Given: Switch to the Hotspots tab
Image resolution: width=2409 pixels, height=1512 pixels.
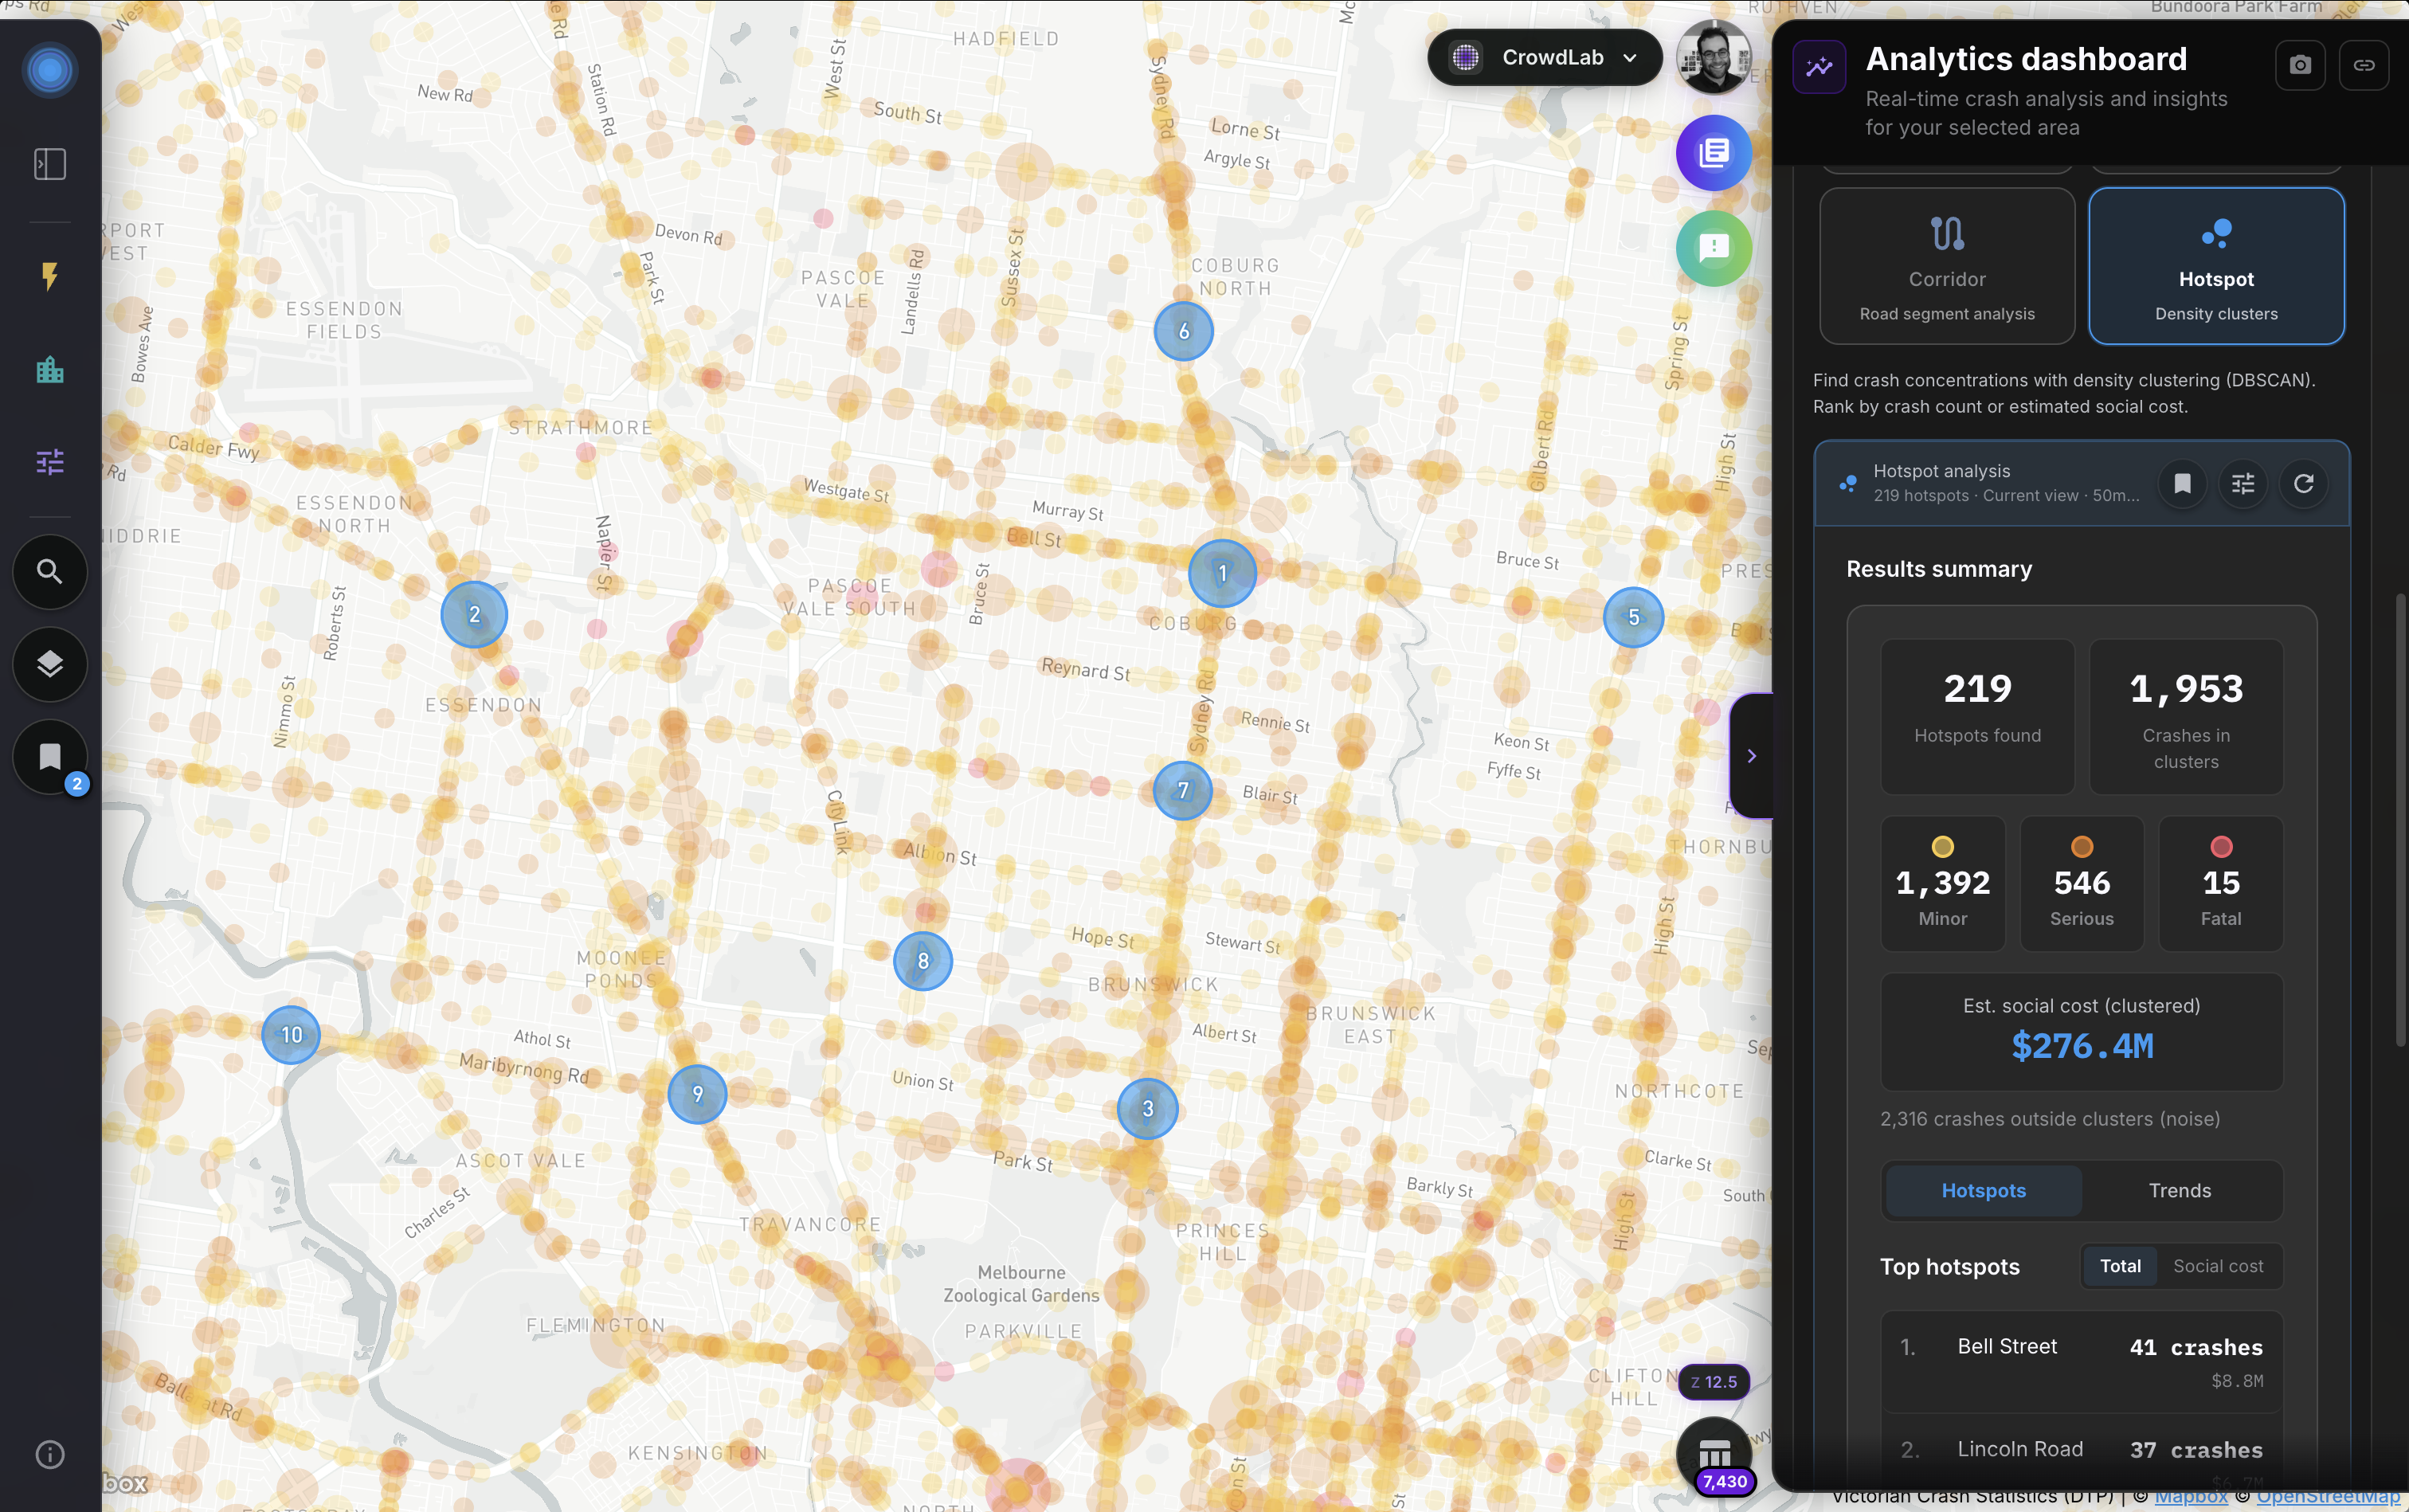Looking at the screenshot, I should point(1983,1190).
